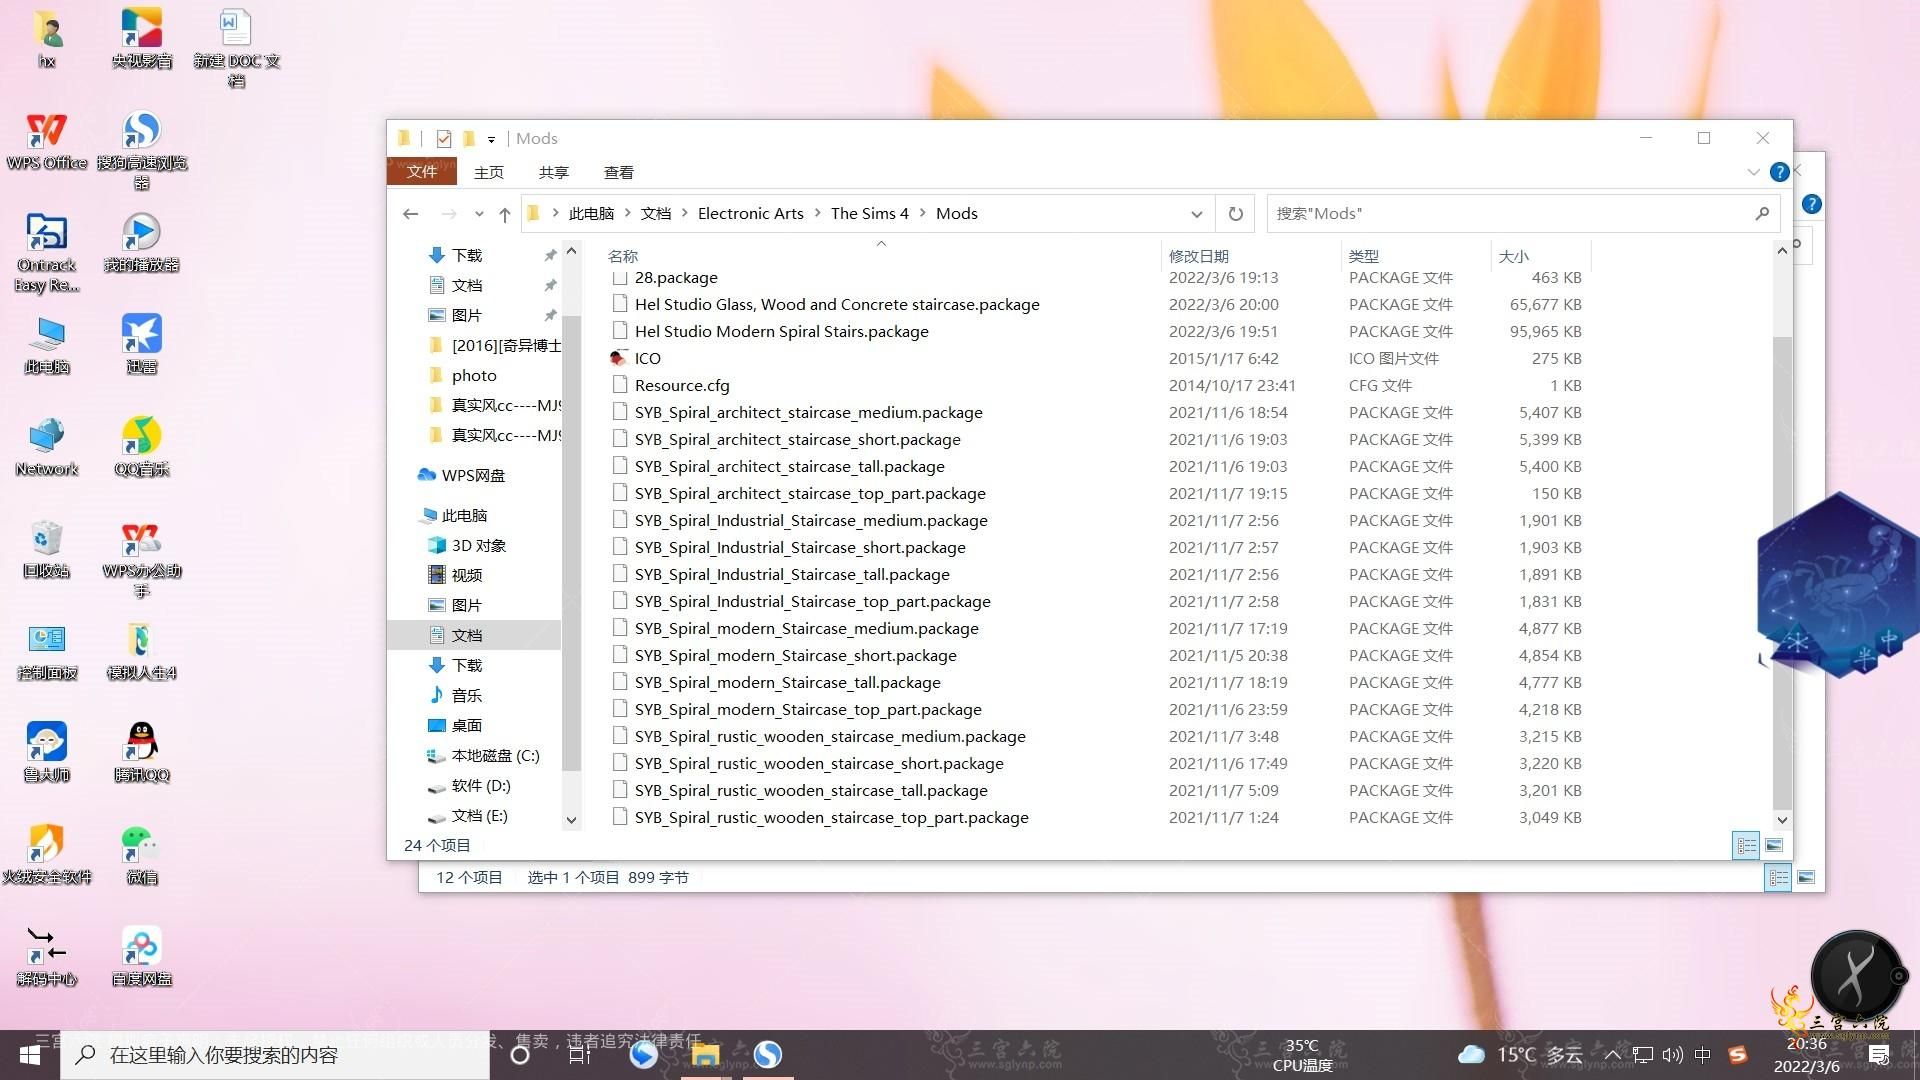Click the navigation pane scrollbar down arrow
This screenshot has width=1920, height=1080.
(572, 820)
